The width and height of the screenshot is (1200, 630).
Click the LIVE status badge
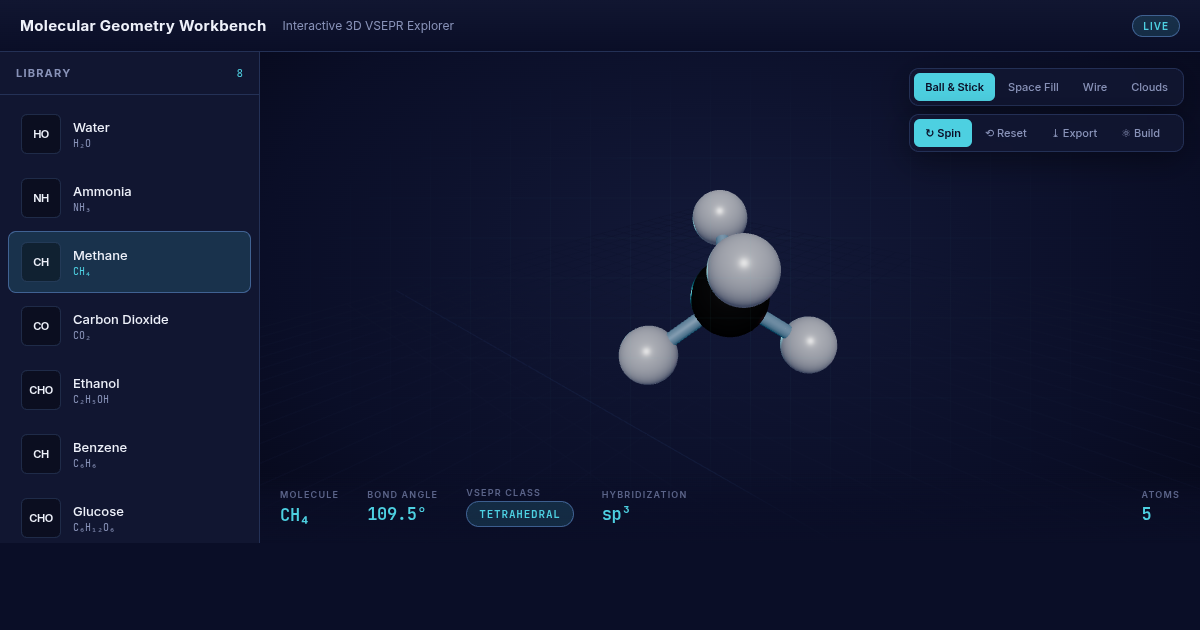1156,26
